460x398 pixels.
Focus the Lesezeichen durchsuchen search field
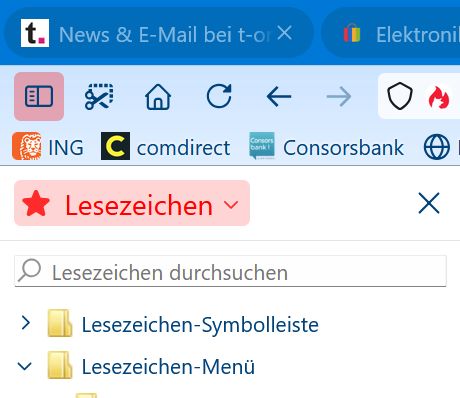[230, 271]
